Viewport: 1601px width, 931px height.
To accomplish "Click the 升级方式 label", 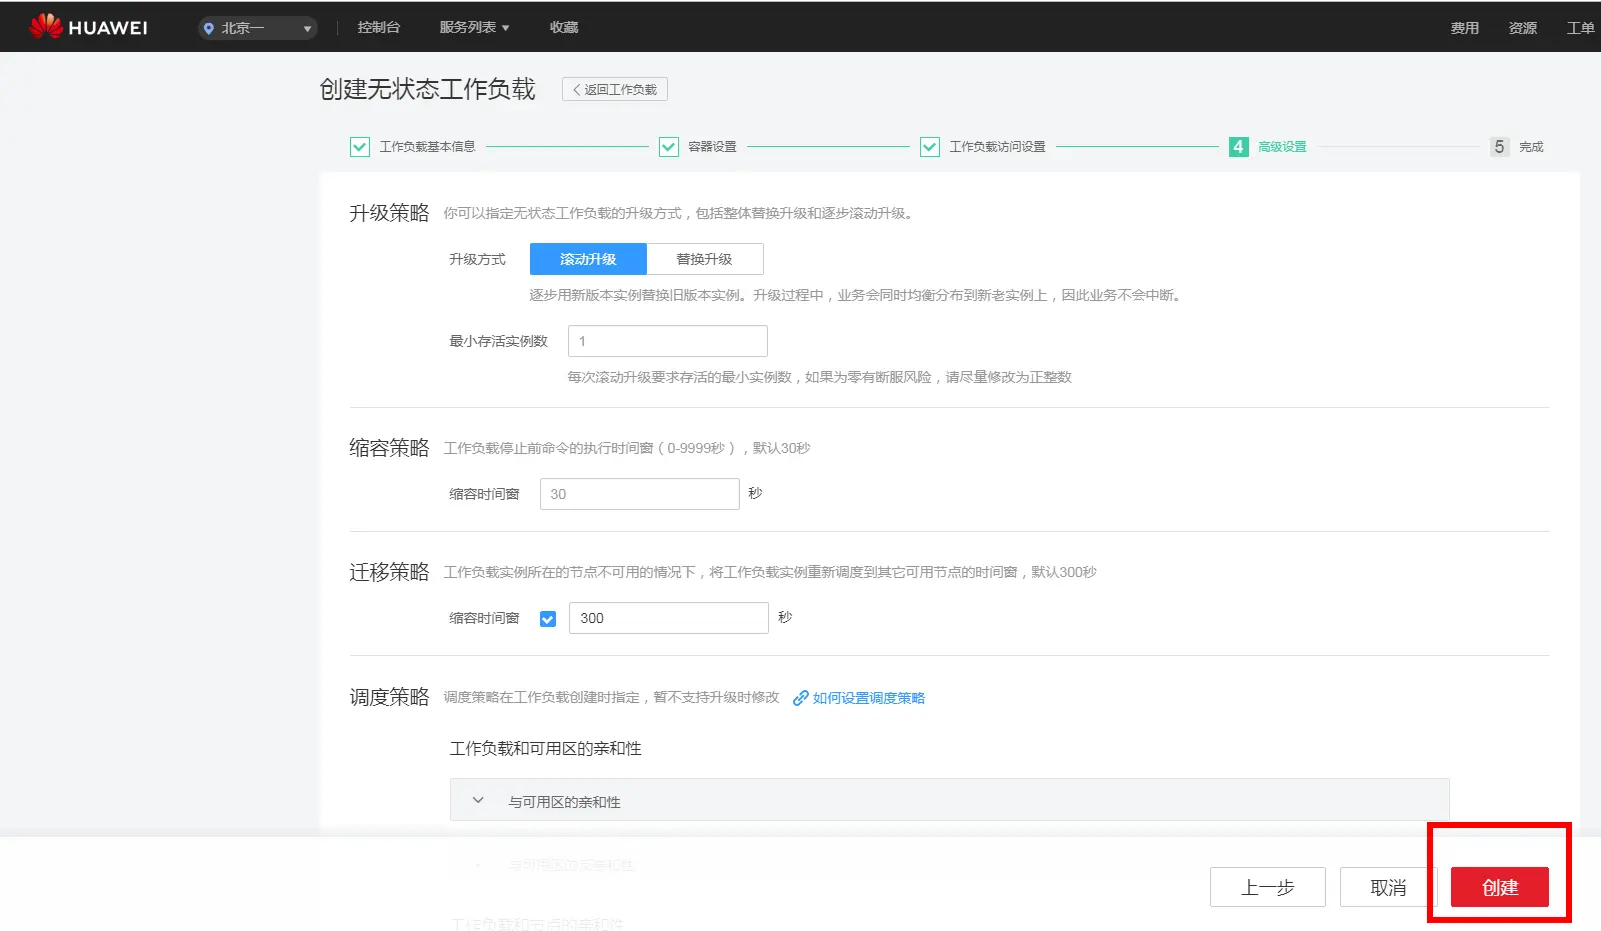I will pos(478,259).
